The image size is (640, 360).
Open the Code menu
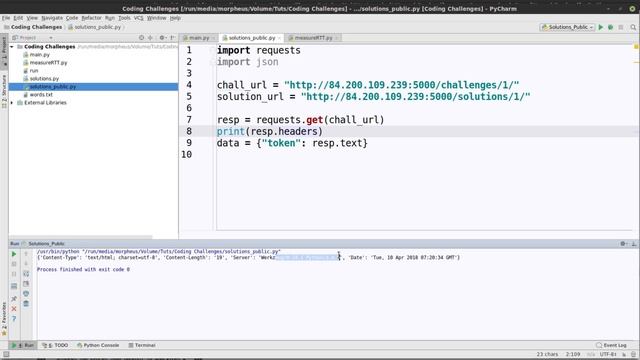72,18
